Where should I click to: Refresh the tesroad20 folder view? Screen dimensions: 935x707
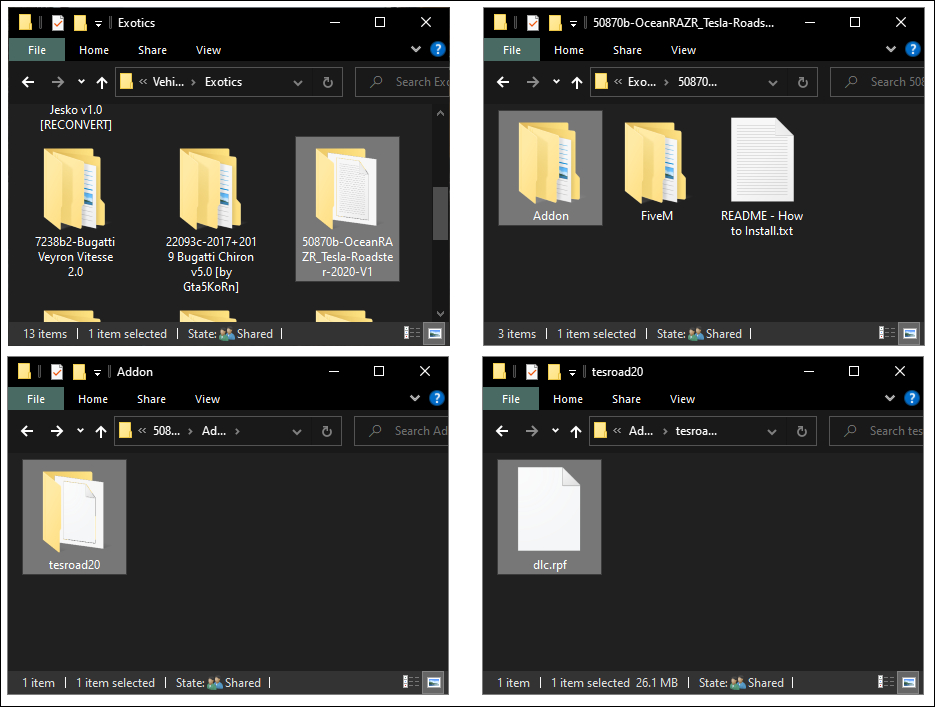tap(801, 431)
